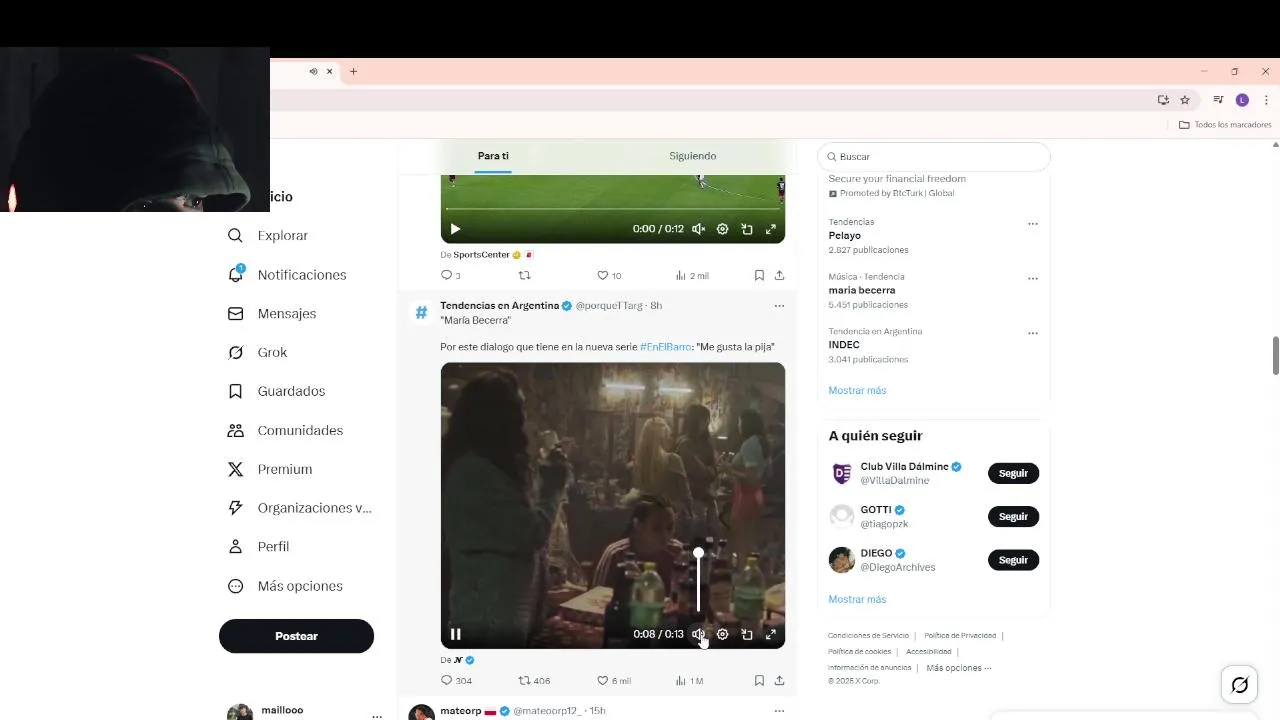1280x720 pixels.
Task: Open Explorar from the sidebar
Action: click(x=268, y=235)
